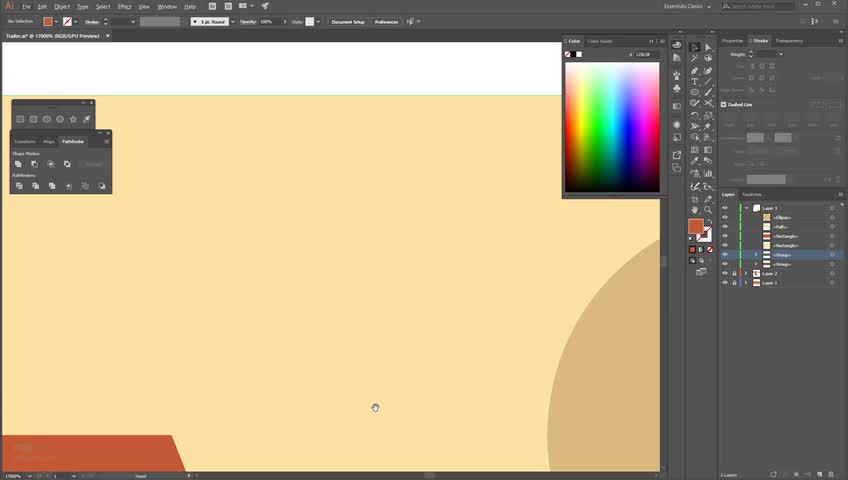848x480 pixels.
Task: Open fill color dropdown in control bar
Action: click(56, 22)
